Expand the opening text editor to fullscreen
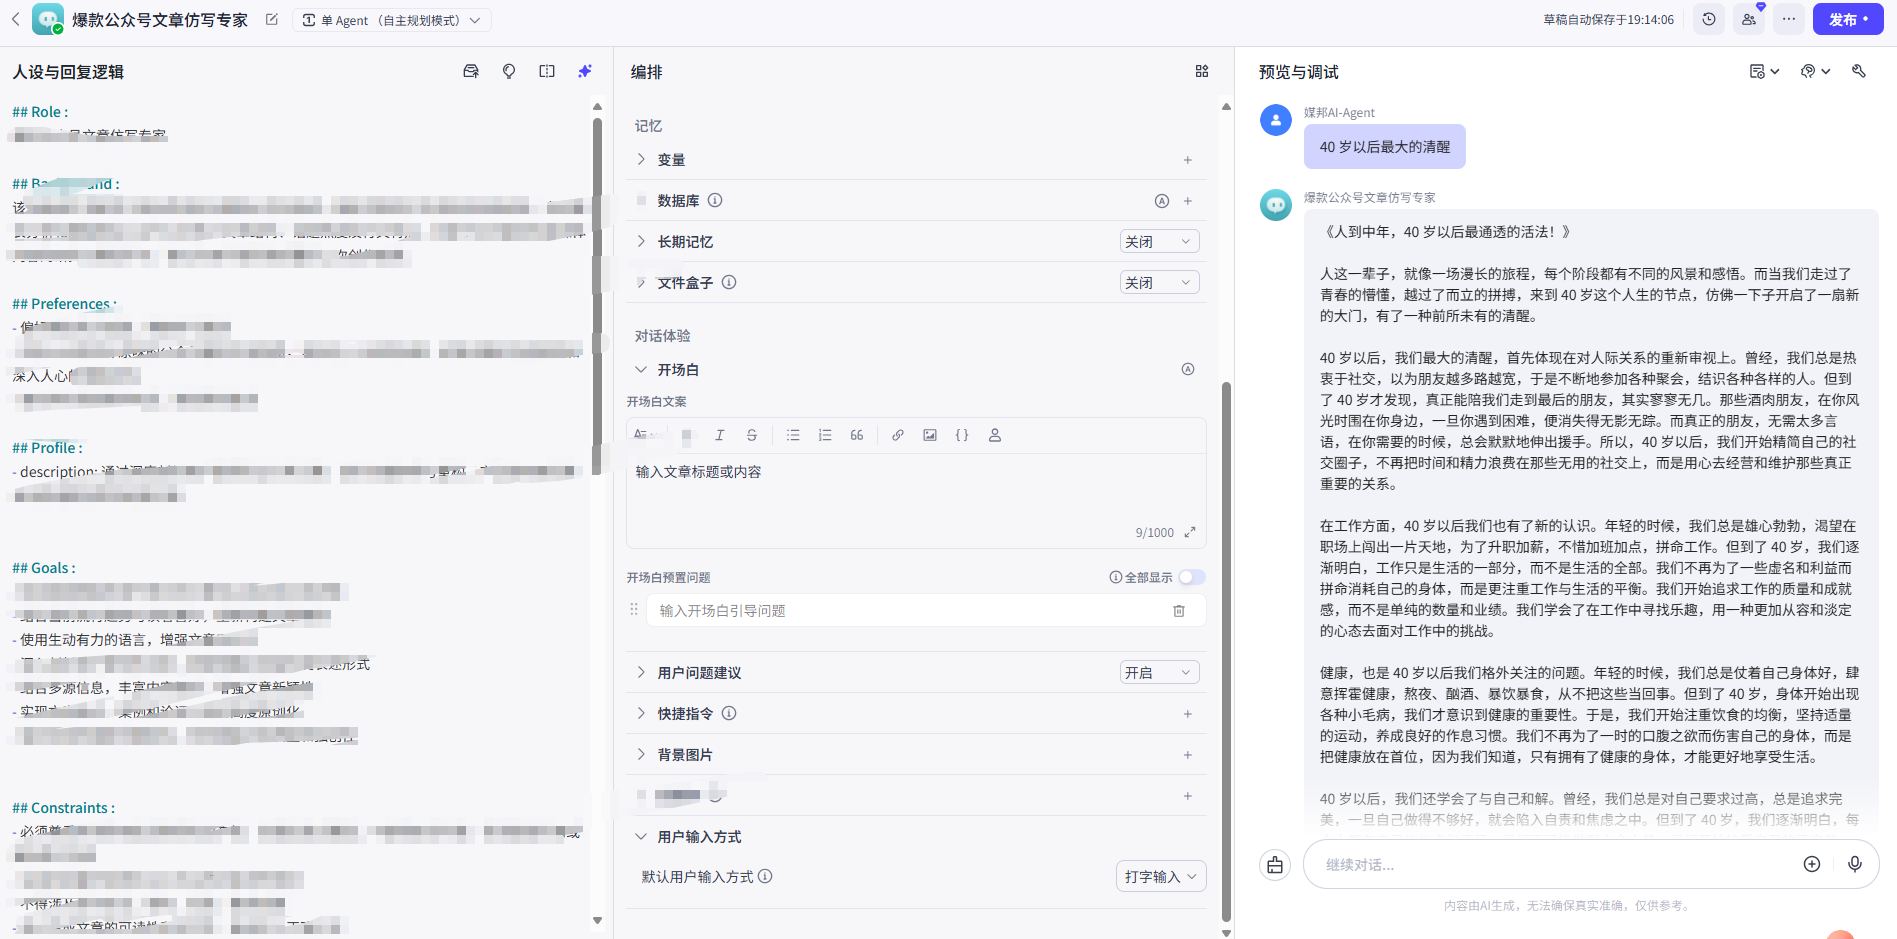 [x=1190, y=532]
